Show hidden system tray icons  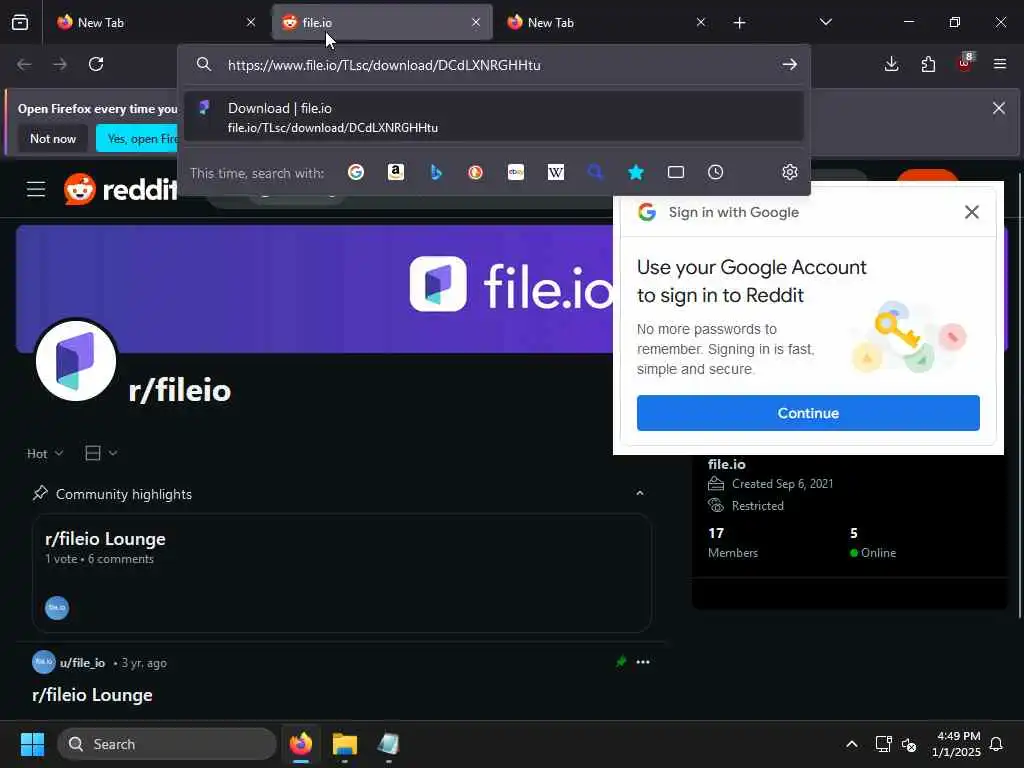coord(852,744)
